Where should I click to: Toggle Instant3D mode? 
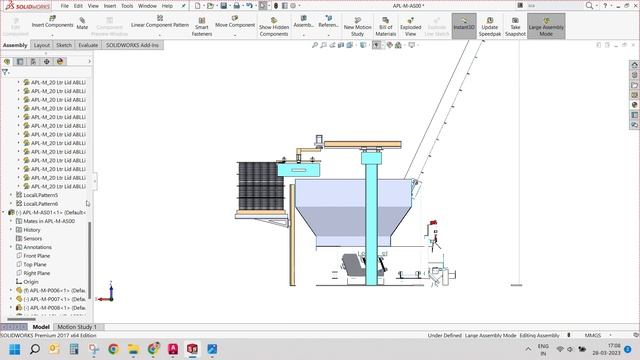click(x=464, y=26)
